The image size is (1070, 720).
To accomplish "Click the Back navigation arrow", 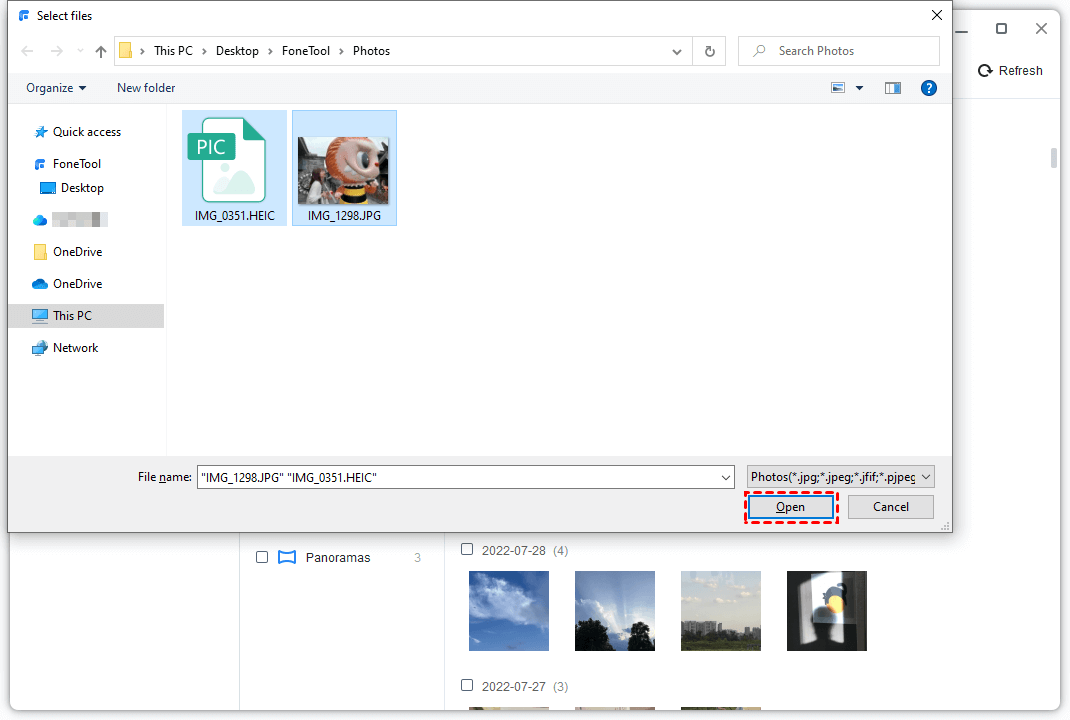I will coord(27,51).
